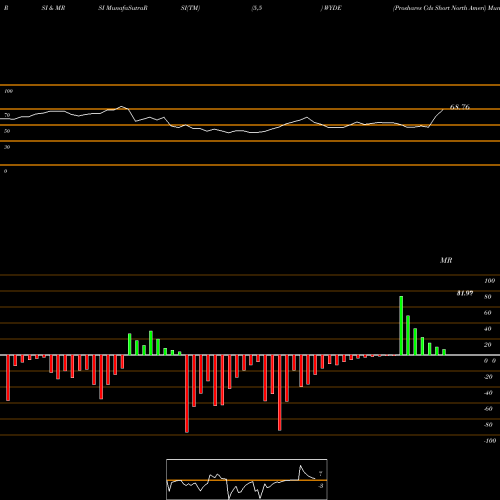The width and height of the screenshot is (500, 500).
Task: Click the 'SI(TM)' header label
Action: click(190, 8)
